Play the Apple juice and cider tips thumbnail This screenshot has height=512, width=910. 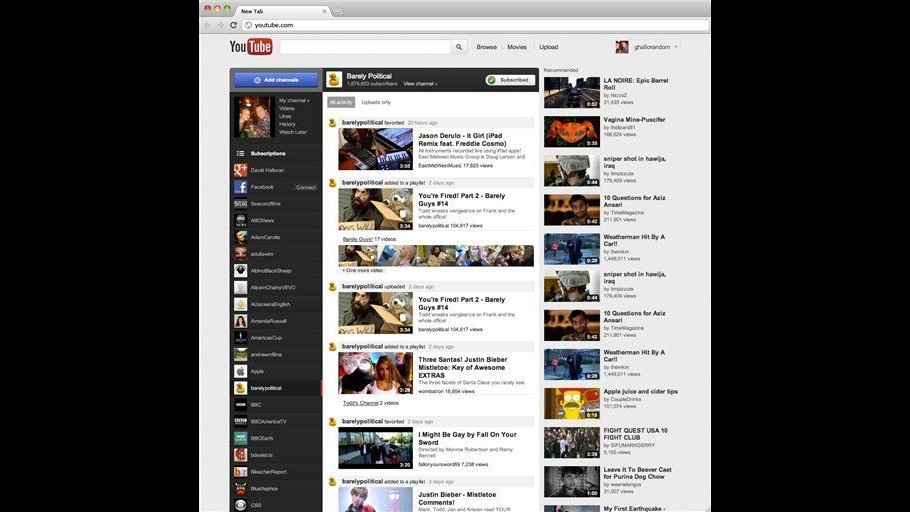[x=572, y=403]
